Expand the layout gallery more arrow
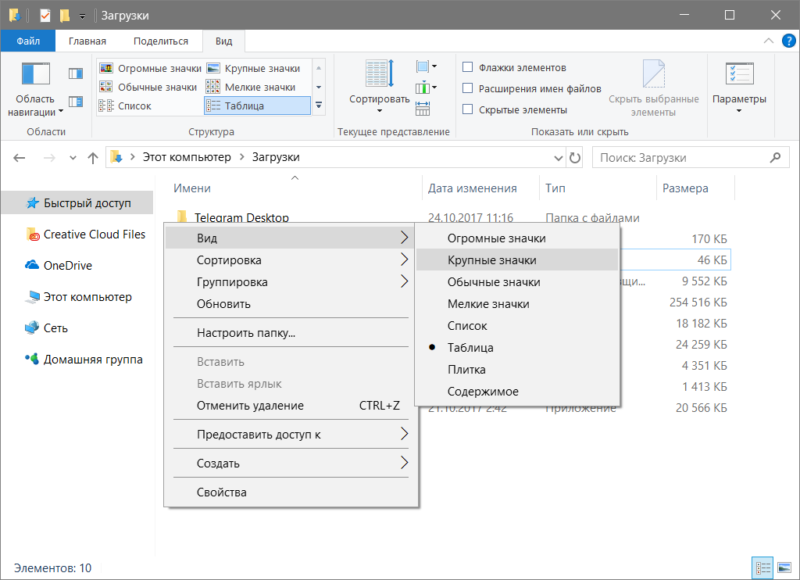 (x=319, y=106)
